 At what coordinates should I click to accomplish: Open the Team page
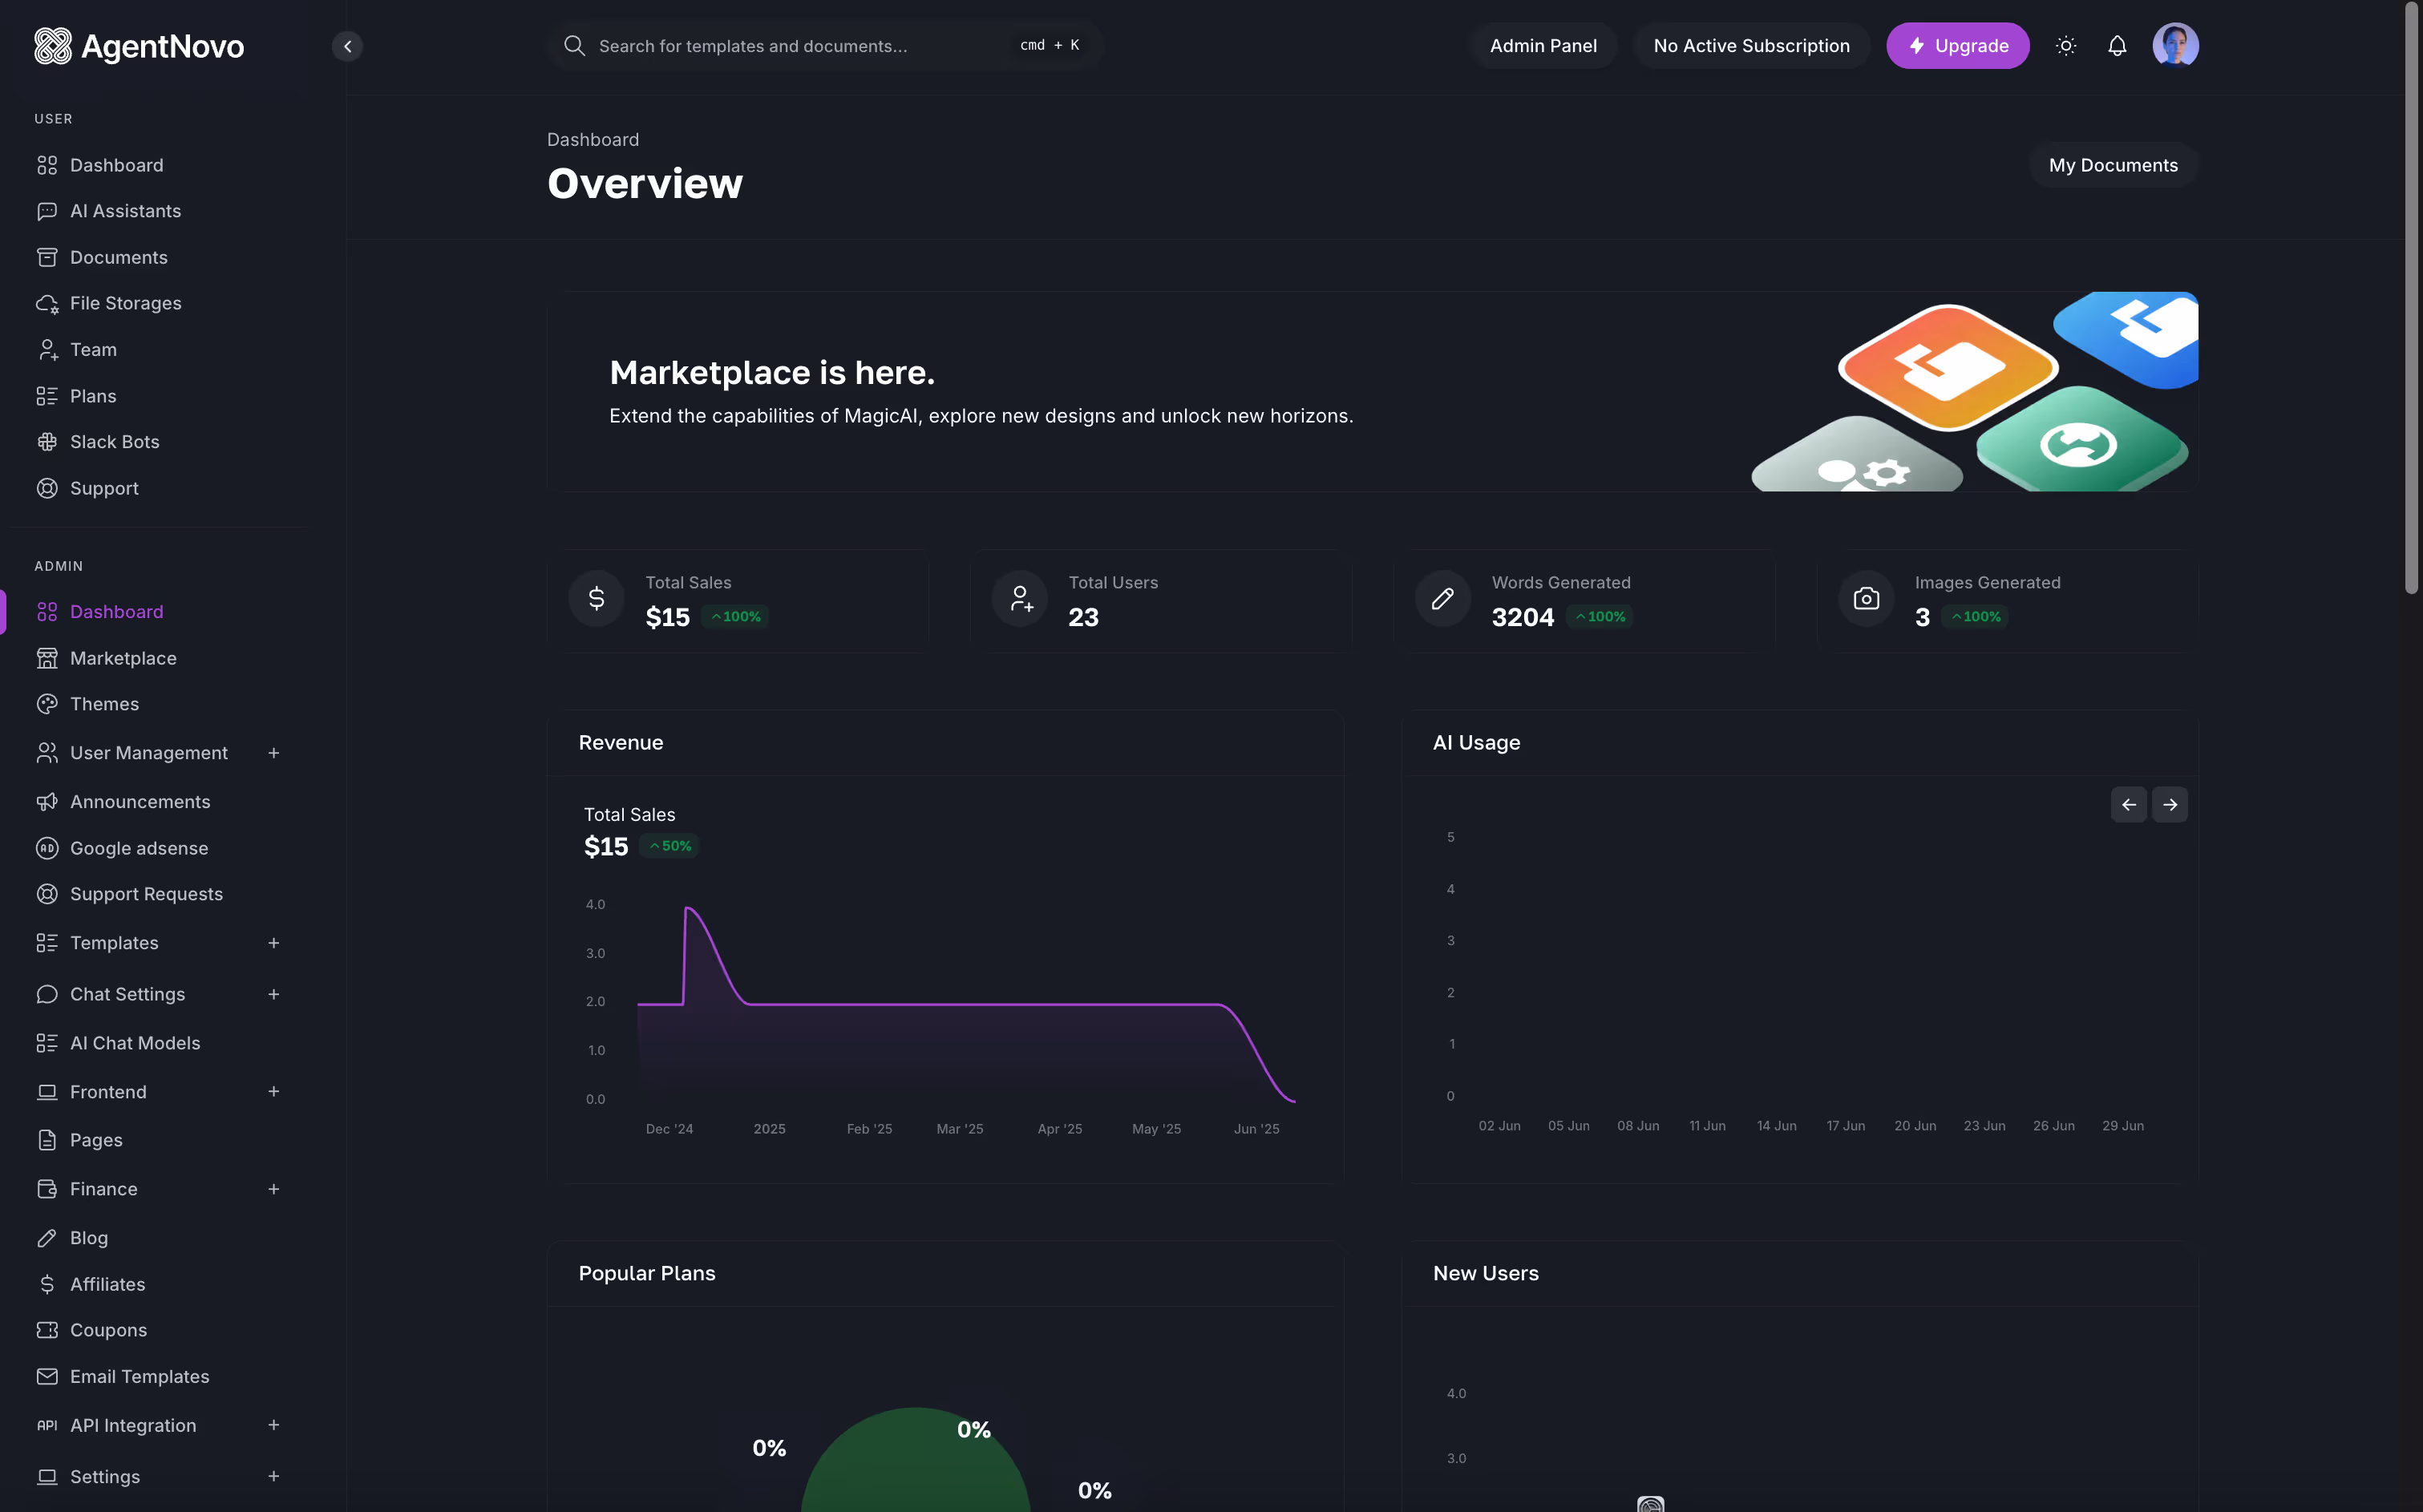point(93,349)
